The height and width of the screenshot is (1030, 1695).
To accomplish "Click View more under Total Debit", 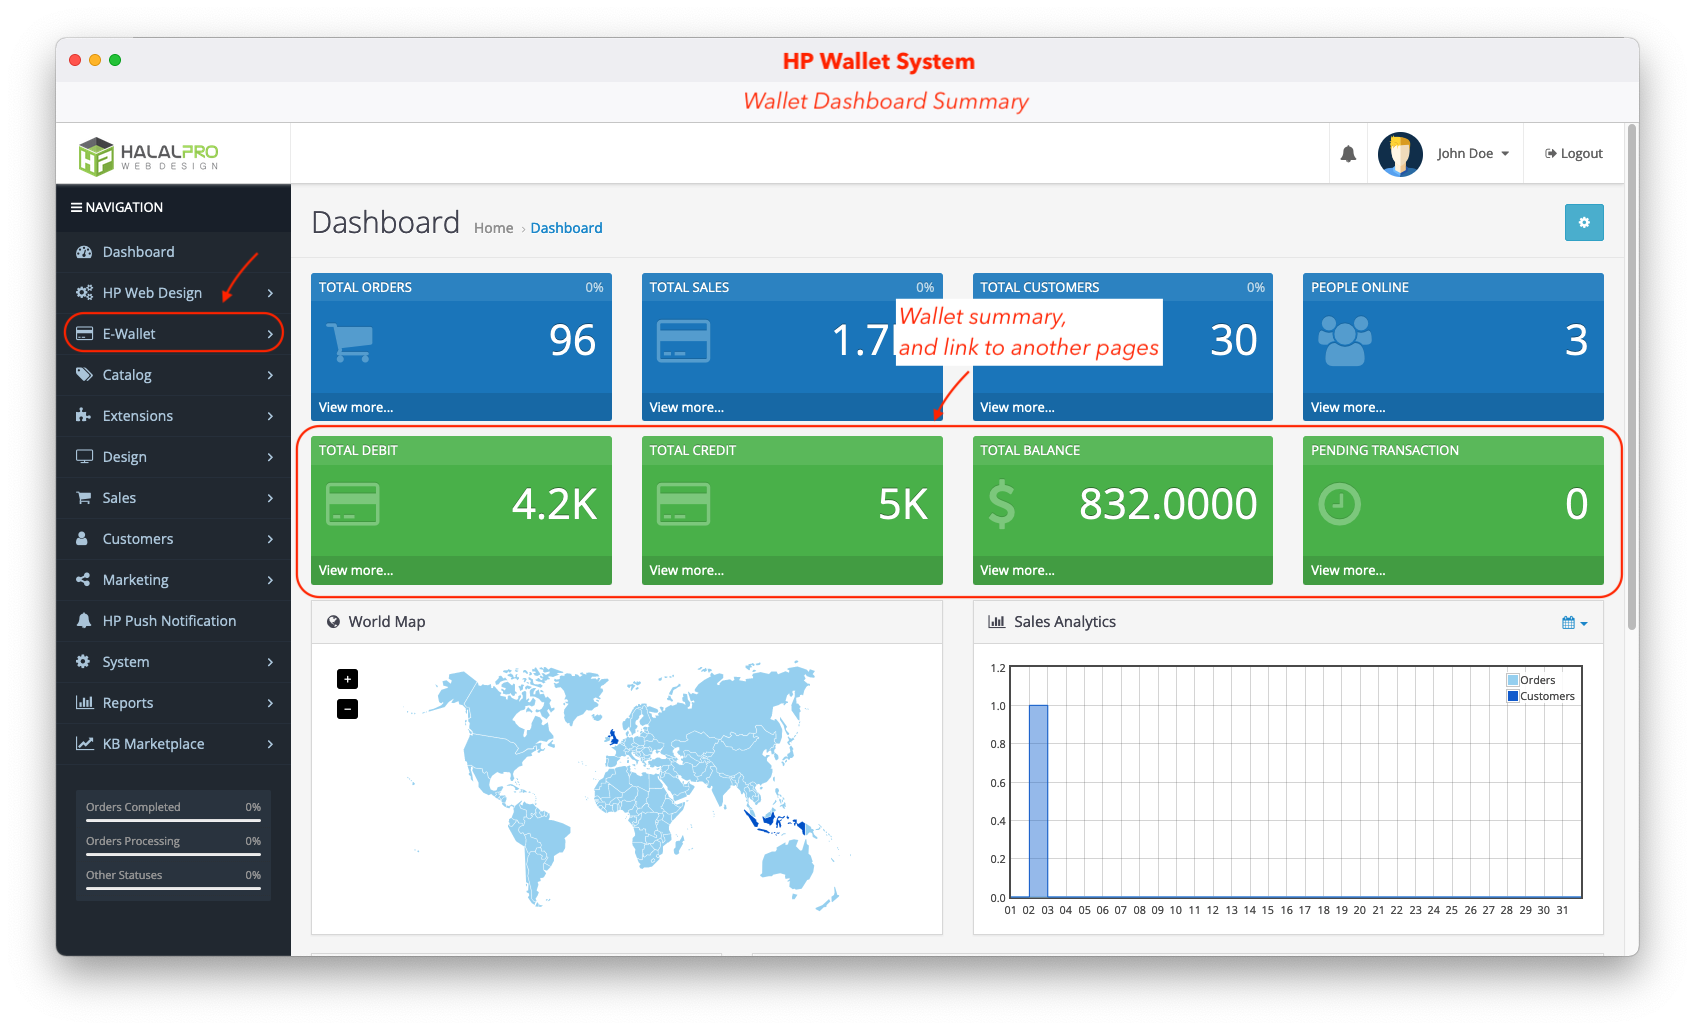I will coord(356,571).
